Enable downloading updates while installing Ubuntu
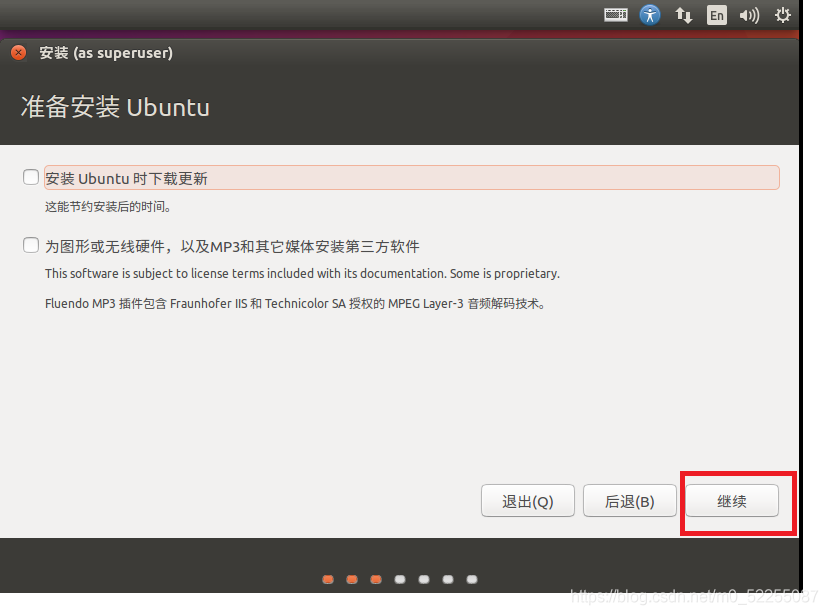The height and width of the screenshot is (615, 828). click(x=31, y=177)
